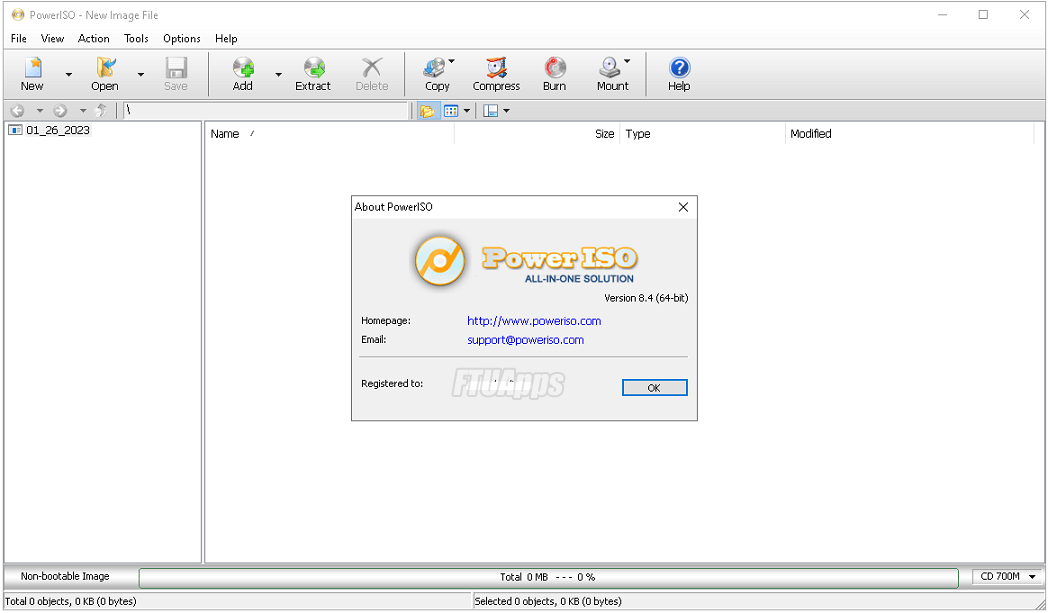Click the view mode icon
This screenshot has height=613, width=1048.
pyautogui.click(x=451, y=111)
